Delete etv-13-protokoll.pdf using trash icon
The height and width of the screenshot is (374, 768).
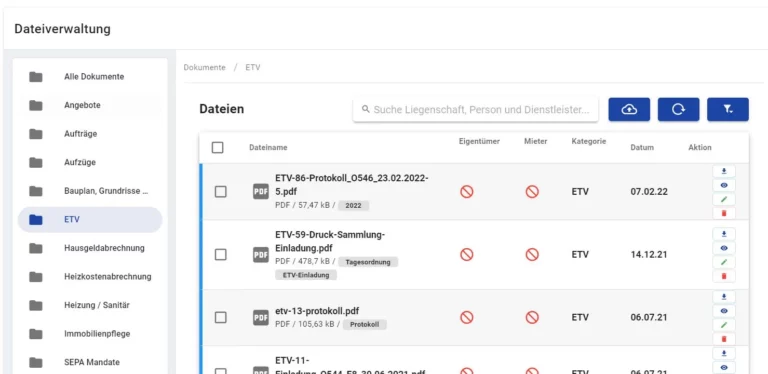point(724,339)
